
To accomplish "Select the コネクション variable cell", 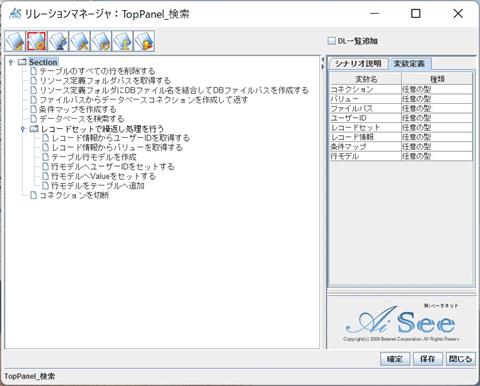I will [366, 89].
